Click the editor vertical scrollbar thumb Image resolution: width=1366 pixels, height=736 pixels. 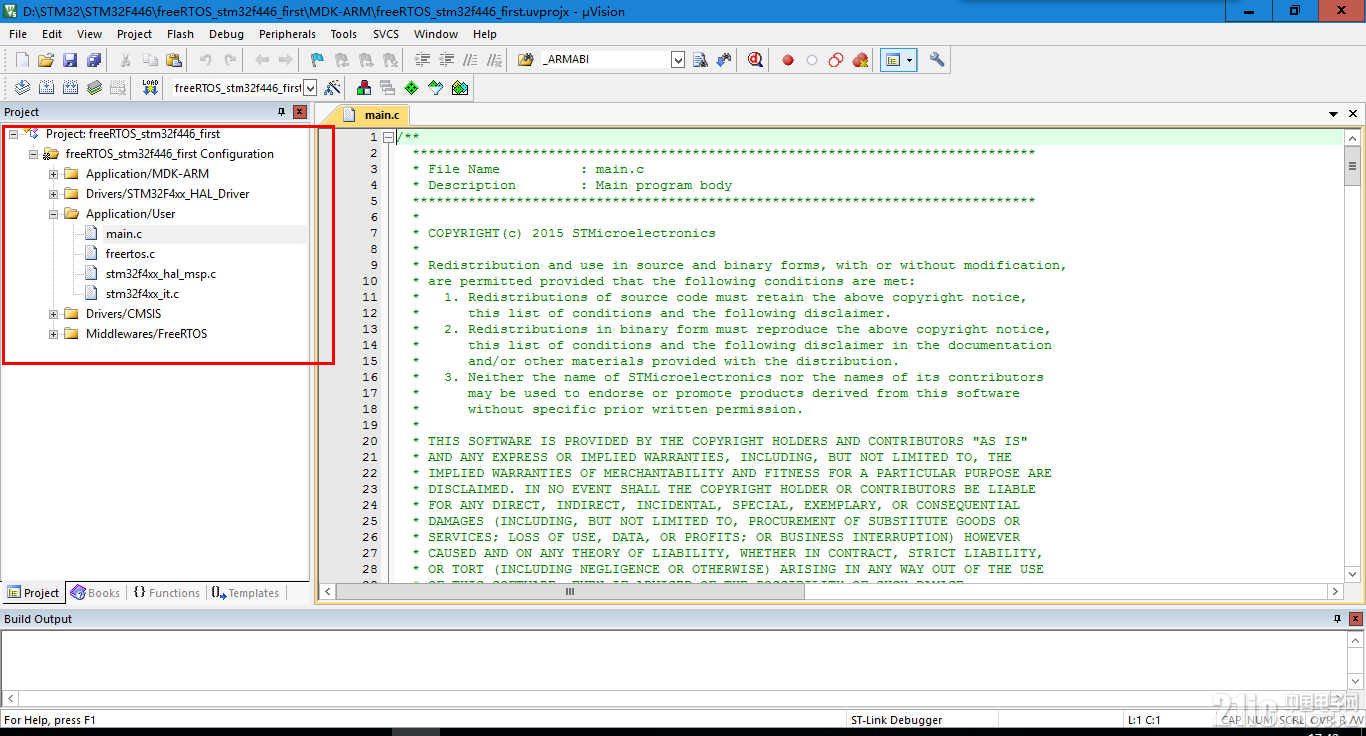point(1352,166)
